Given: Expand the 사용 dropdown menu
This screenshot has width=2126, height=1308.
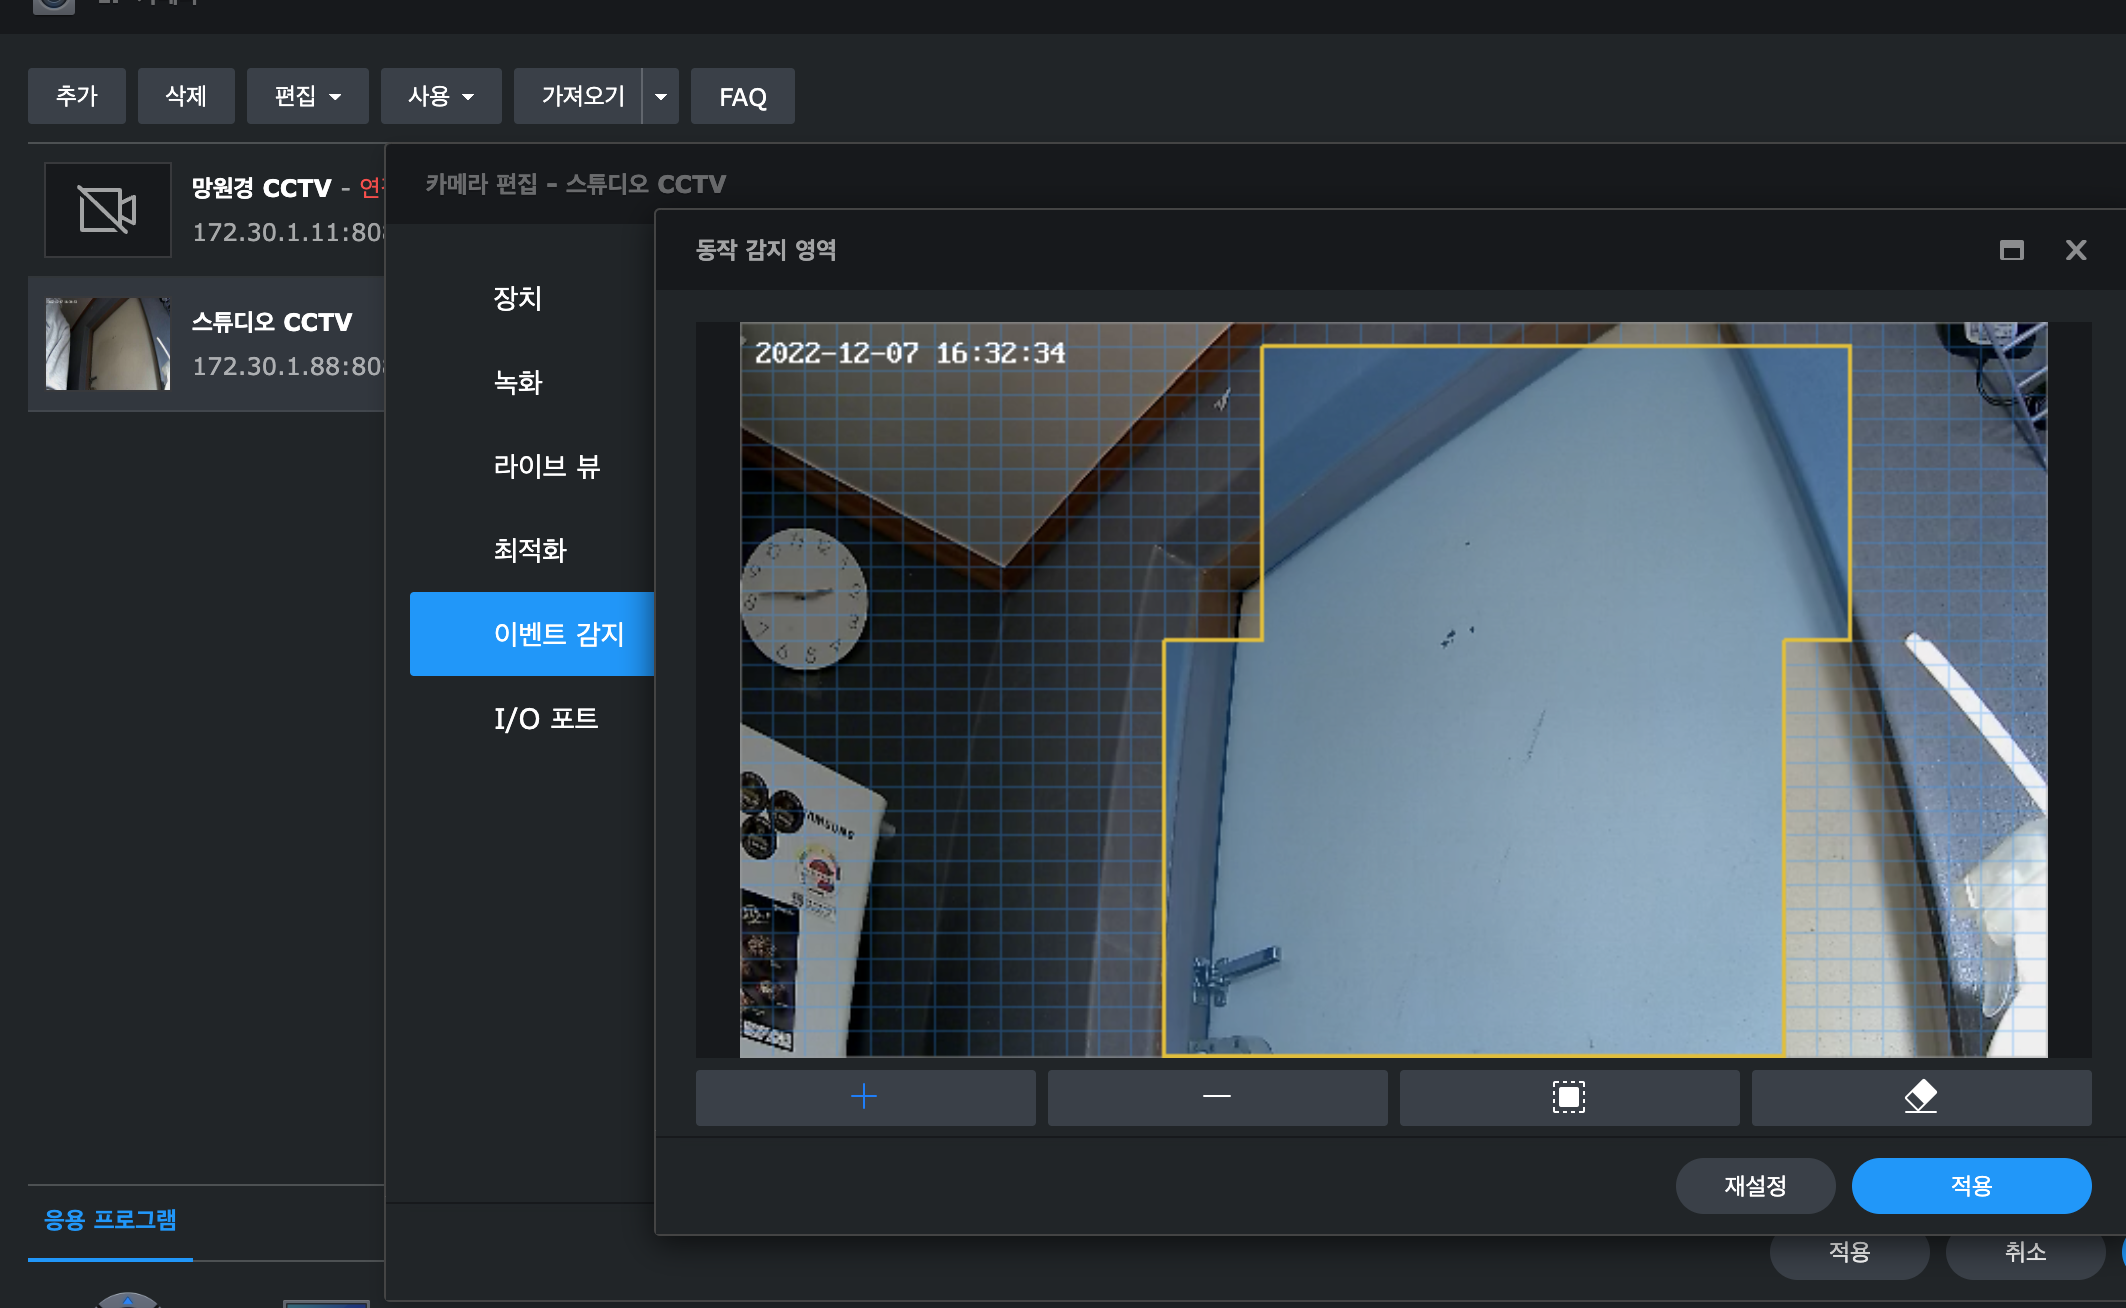Looking at the screenshot, I should pyautogui.click(x=440, y=96).
